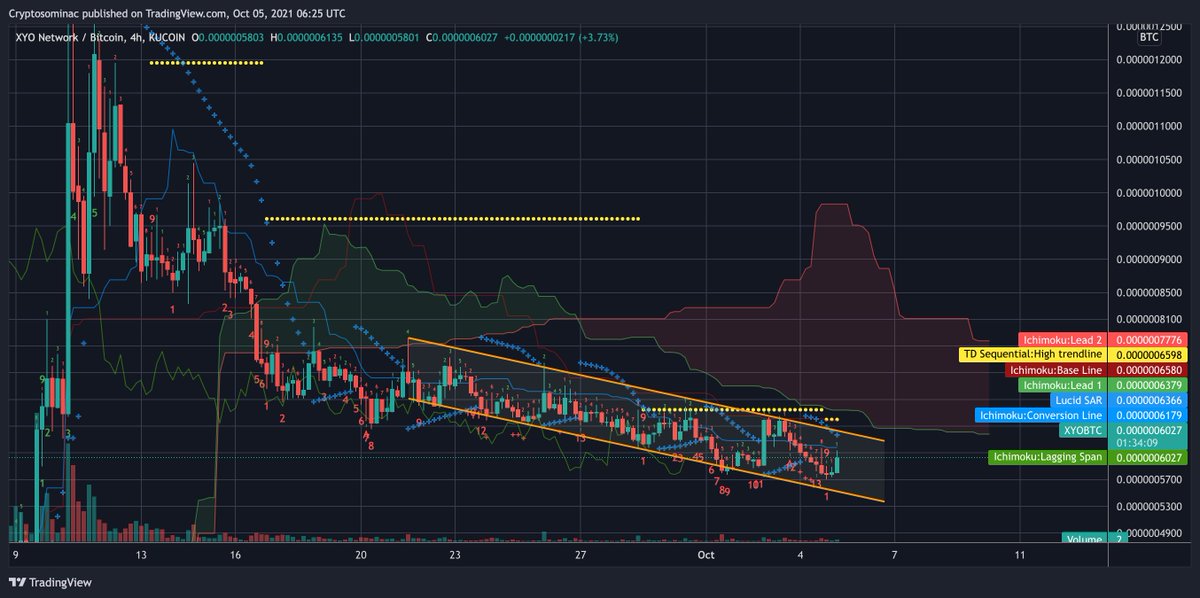1200x598 pixels.
Task: Click the 0.0000011000 price axis tick
Action: [1151, 126]
